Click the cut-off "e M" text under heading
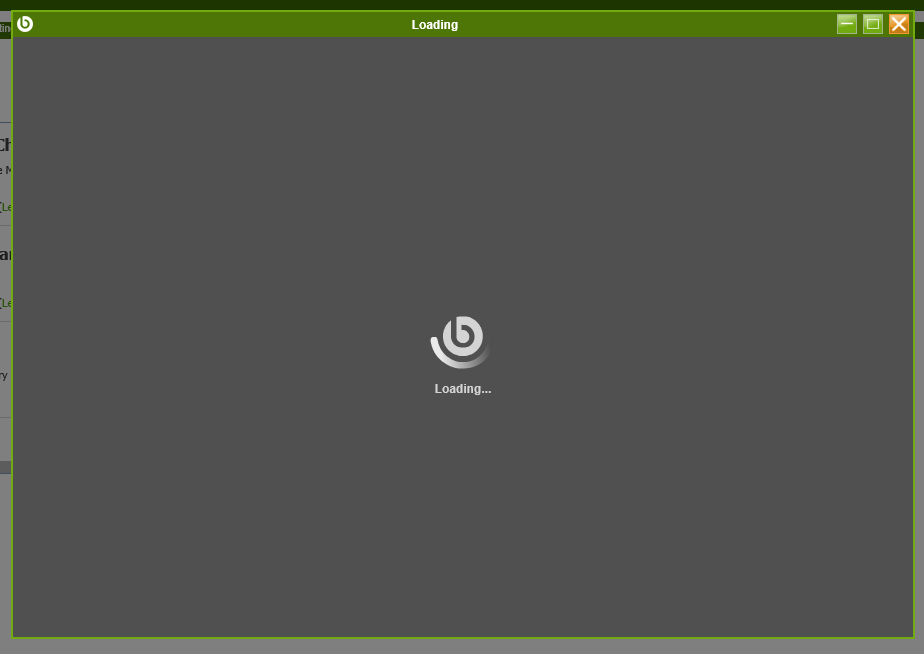The width and height of the screenshot is (924, 654). [x=5, y=170]
